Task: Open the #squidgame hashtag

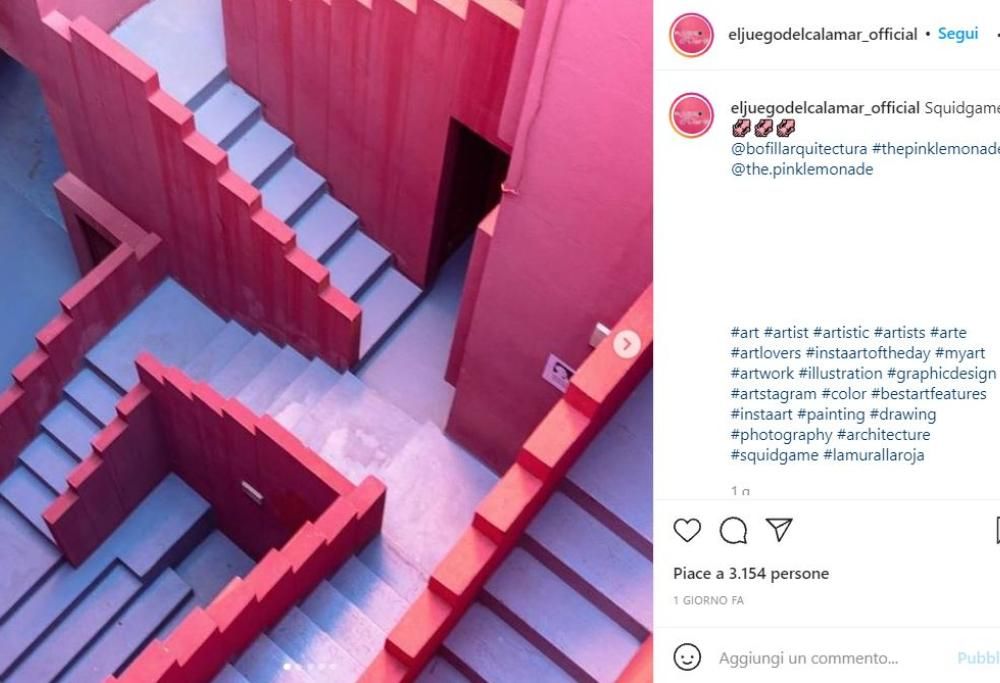Action: click(774, 455)
